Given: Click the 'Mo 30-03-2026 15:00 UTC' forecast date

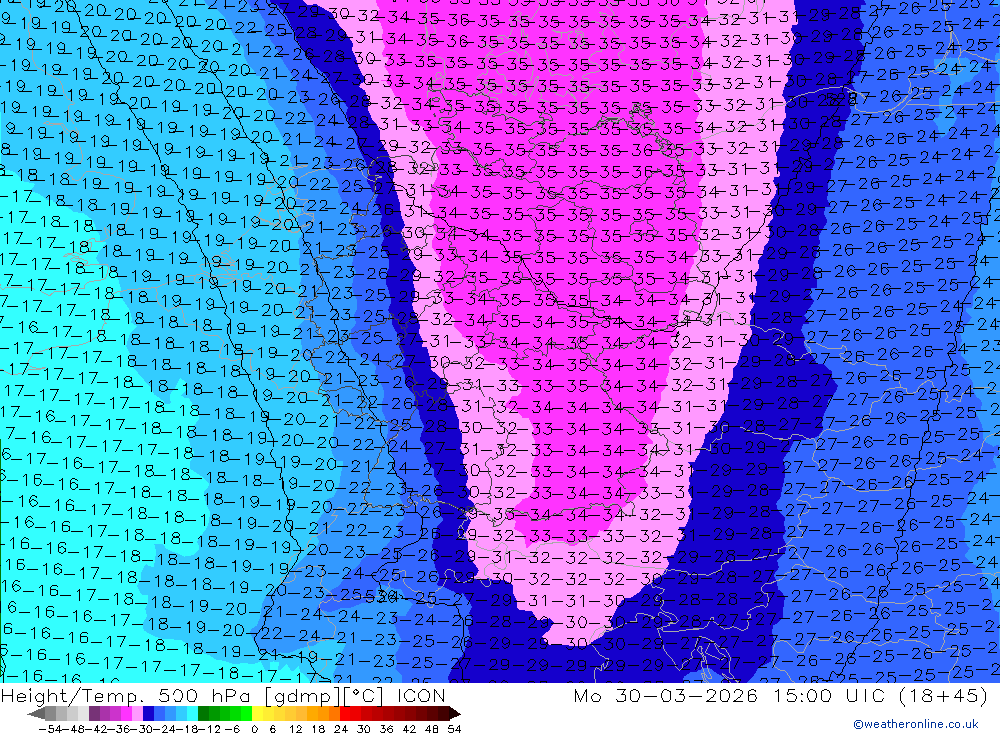Looking at the screenshot, I should coord(732,695).
